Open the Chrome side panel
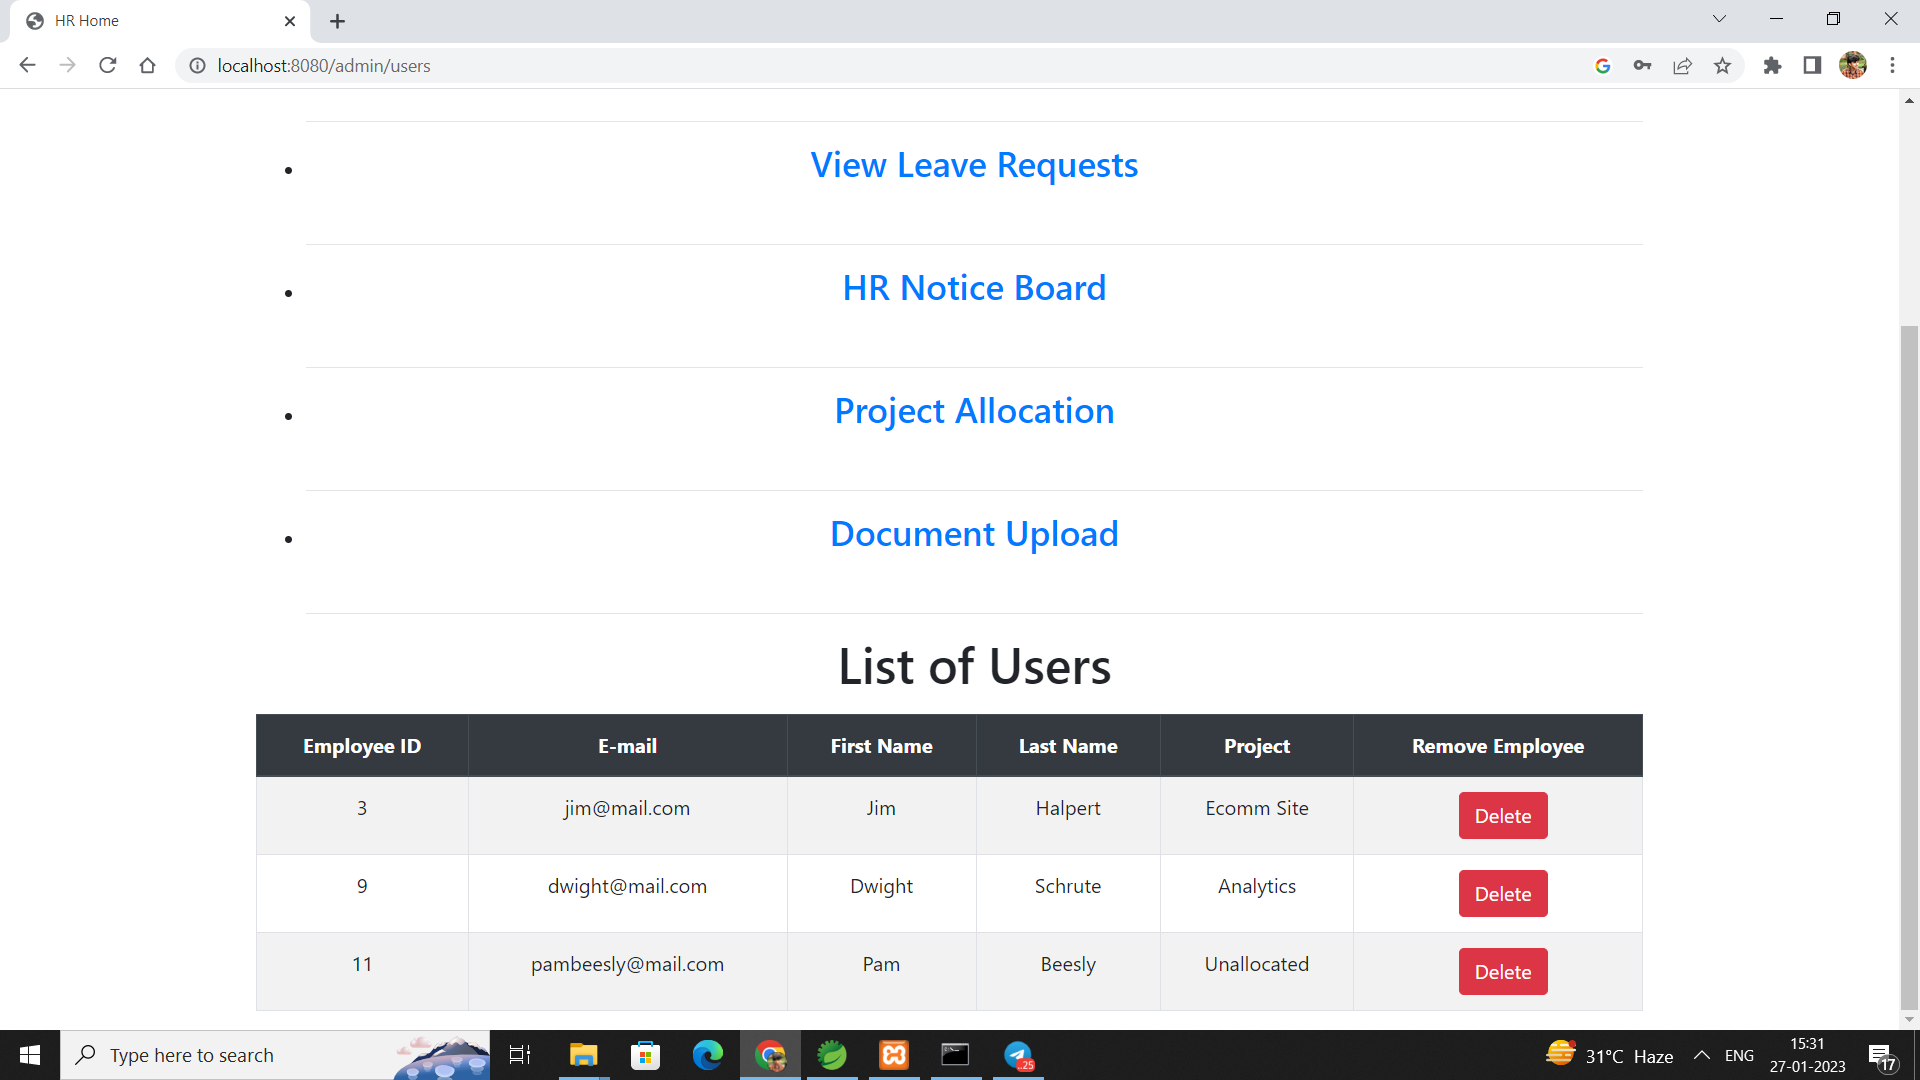Viewport: 1920px width, 1080px height. [x=1812, y=65]
